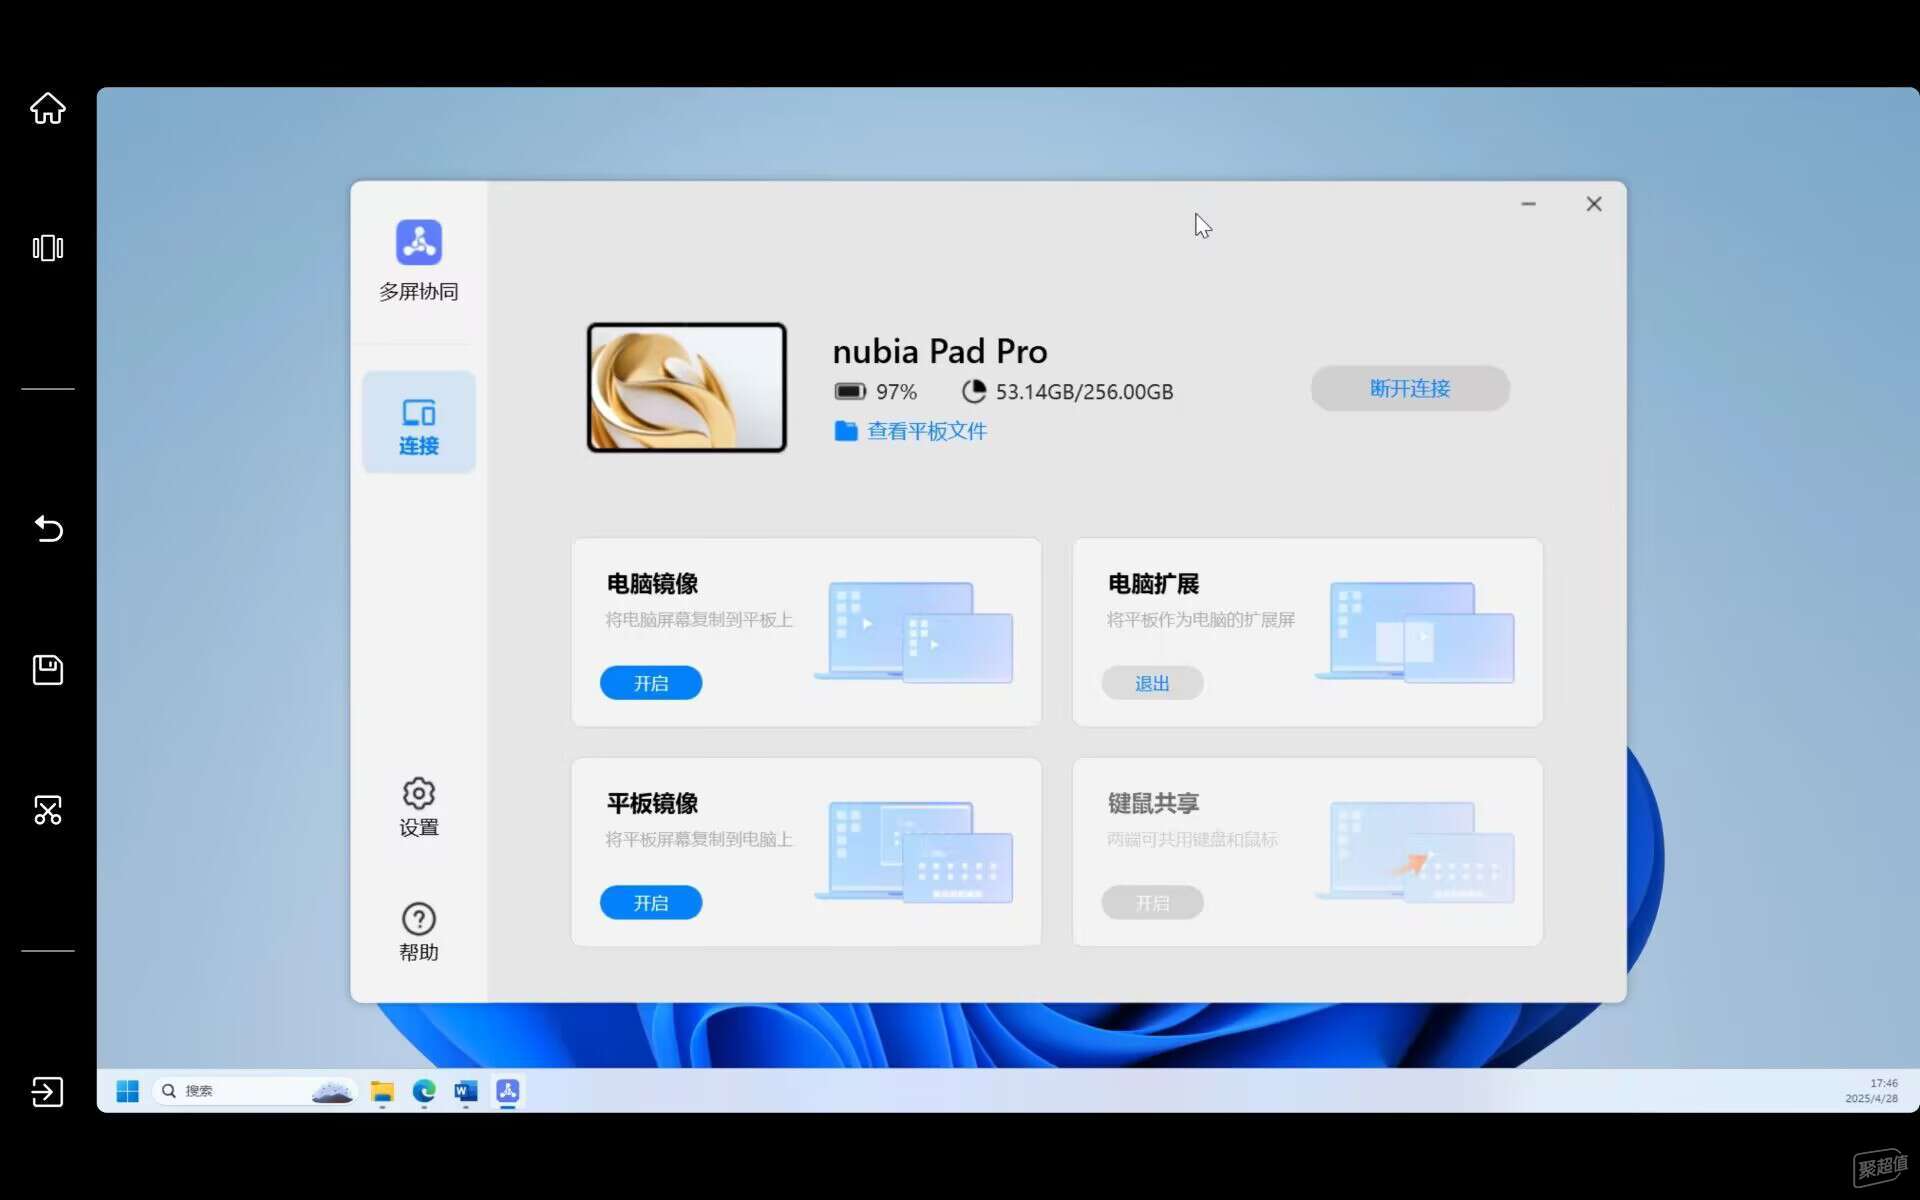Viewport: 1920px width, 1200px height.
Task: Click the taskbar 搜索 search box
Action: click(x=254, y=1091)
